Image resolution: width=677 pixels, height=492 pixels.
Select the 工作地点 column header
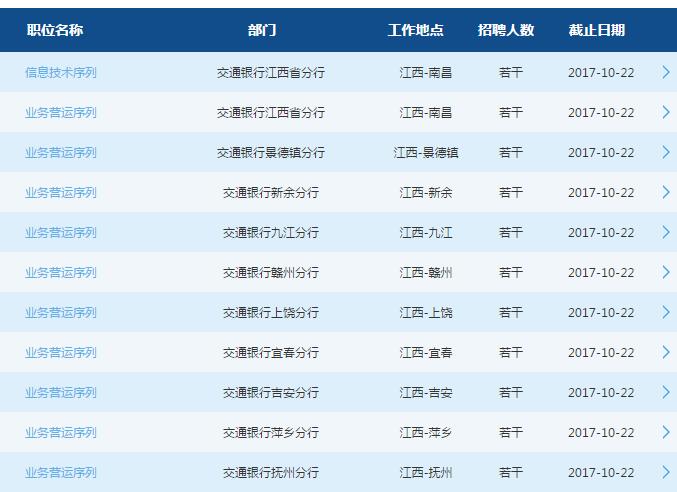click(x=416, y=30)
